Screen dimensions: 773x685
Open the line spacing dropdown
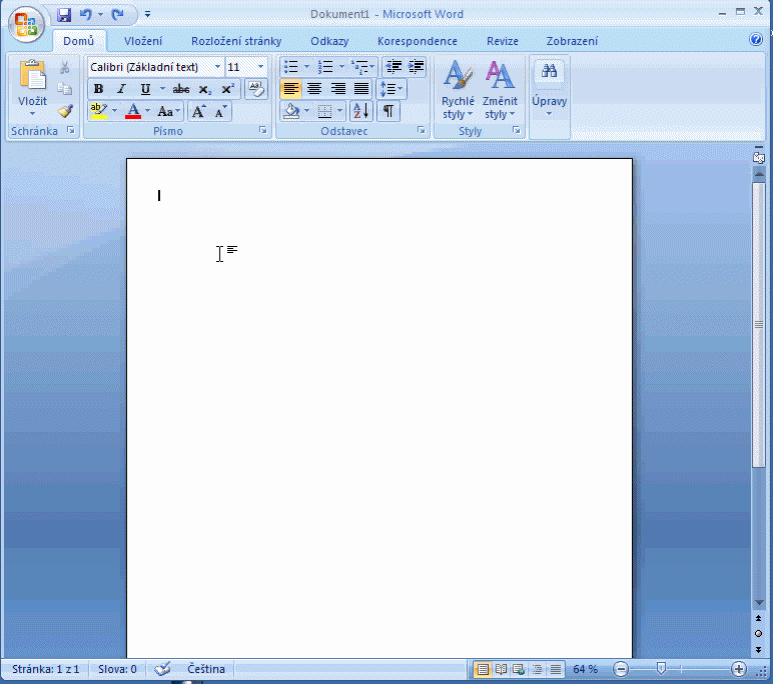coord(391,89)
